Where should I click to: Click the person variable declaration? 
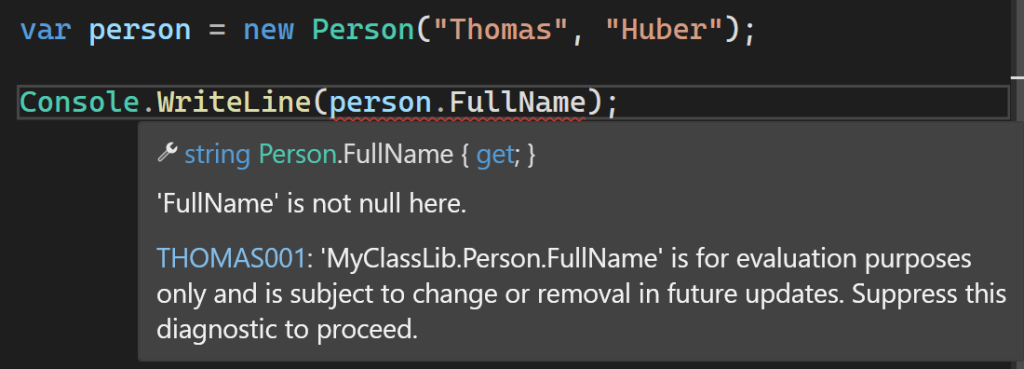point(139,31)
